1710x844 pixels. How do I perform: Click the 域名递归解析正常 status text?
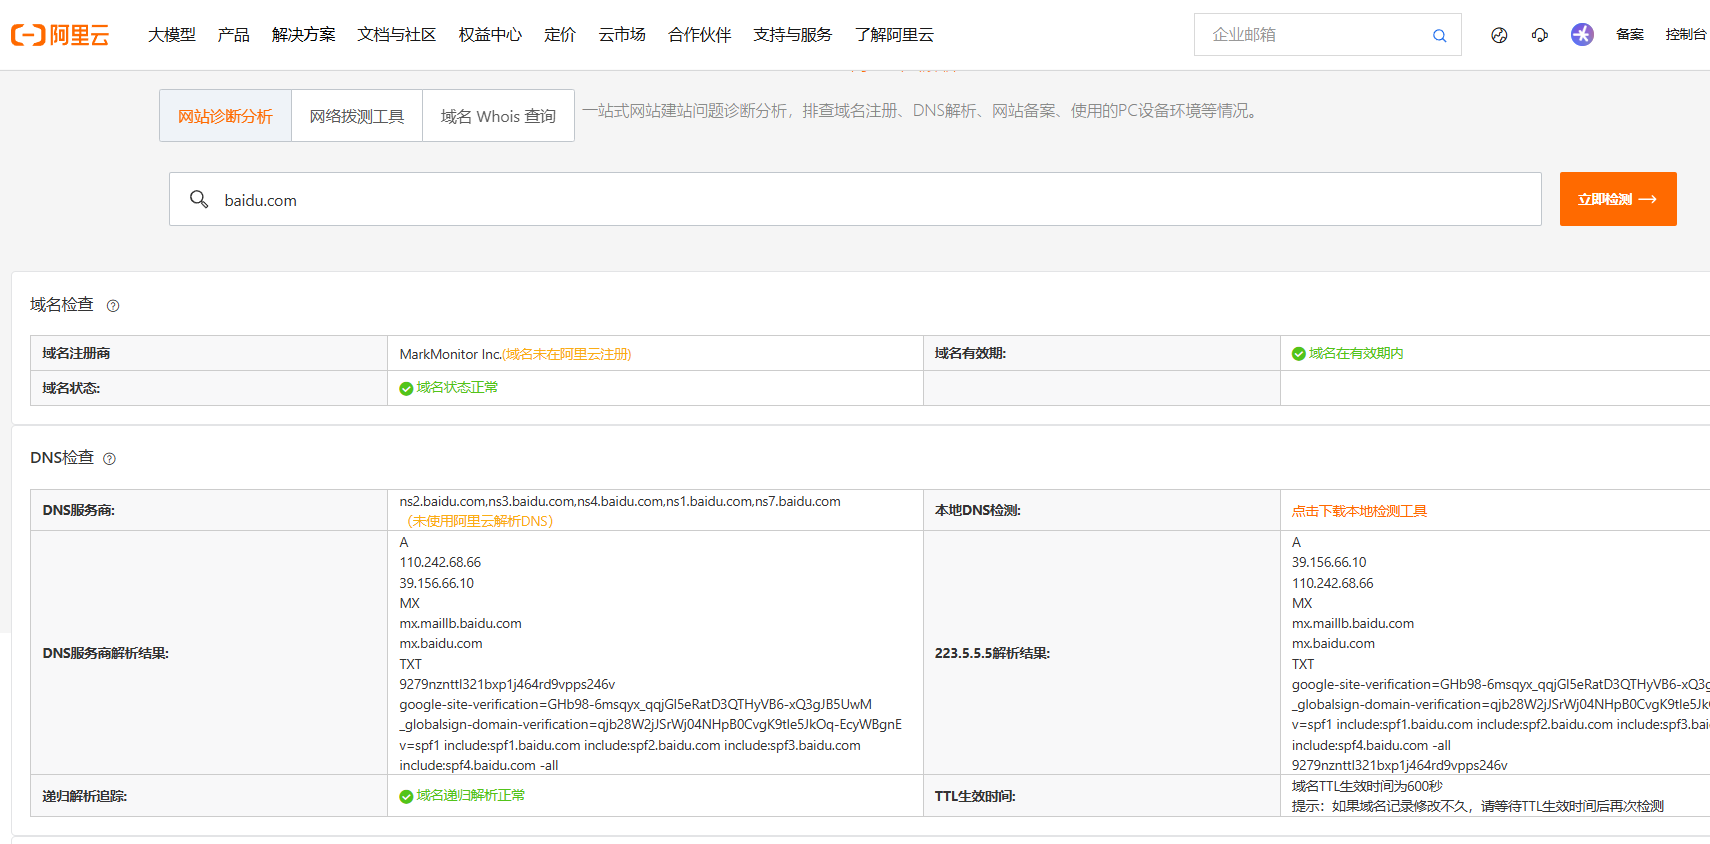coord(471,796)
